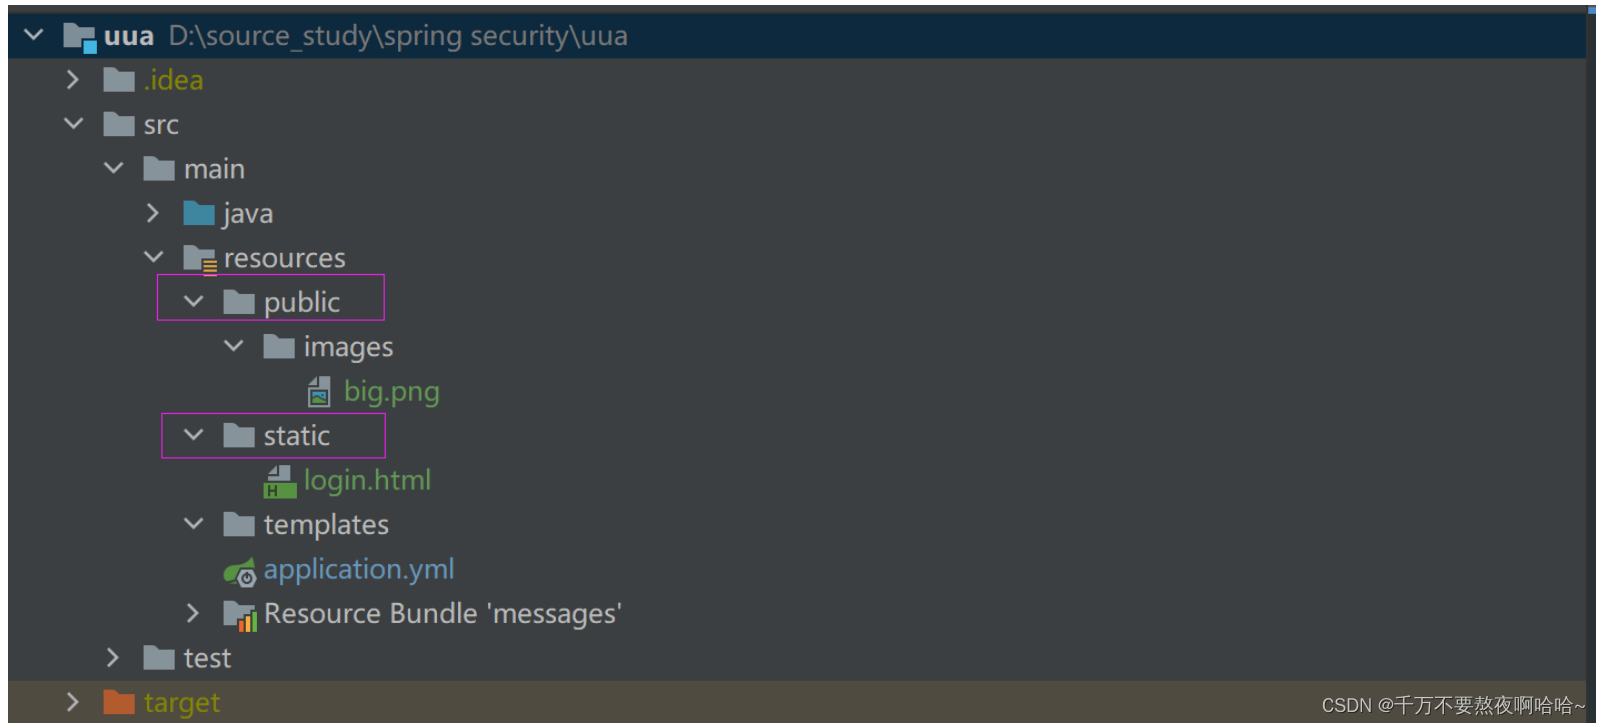
Task: Expand the .idea folder
Action: (72, 79)
